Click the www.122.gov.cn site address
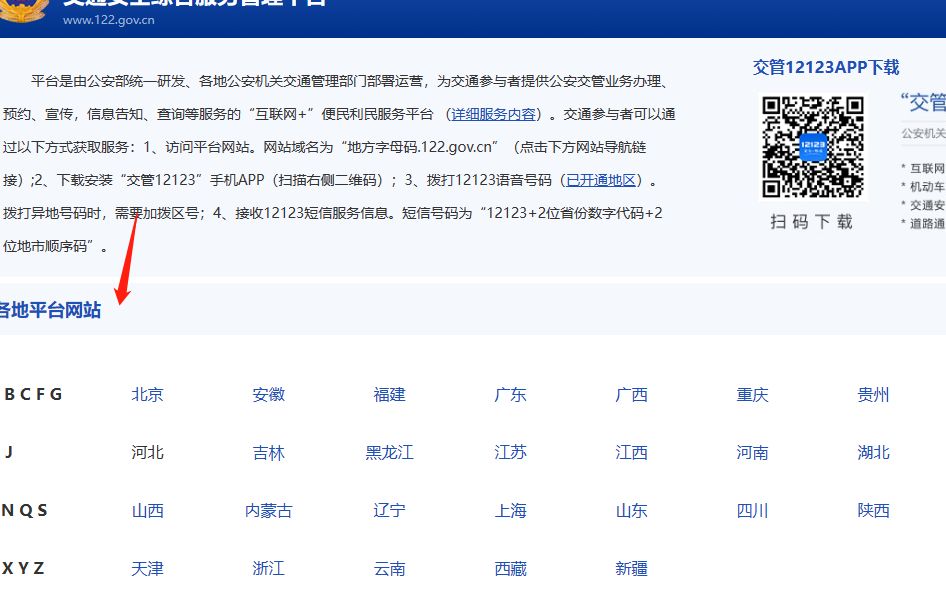Viewport: 946px width, 612px height. tap(109, 20)
